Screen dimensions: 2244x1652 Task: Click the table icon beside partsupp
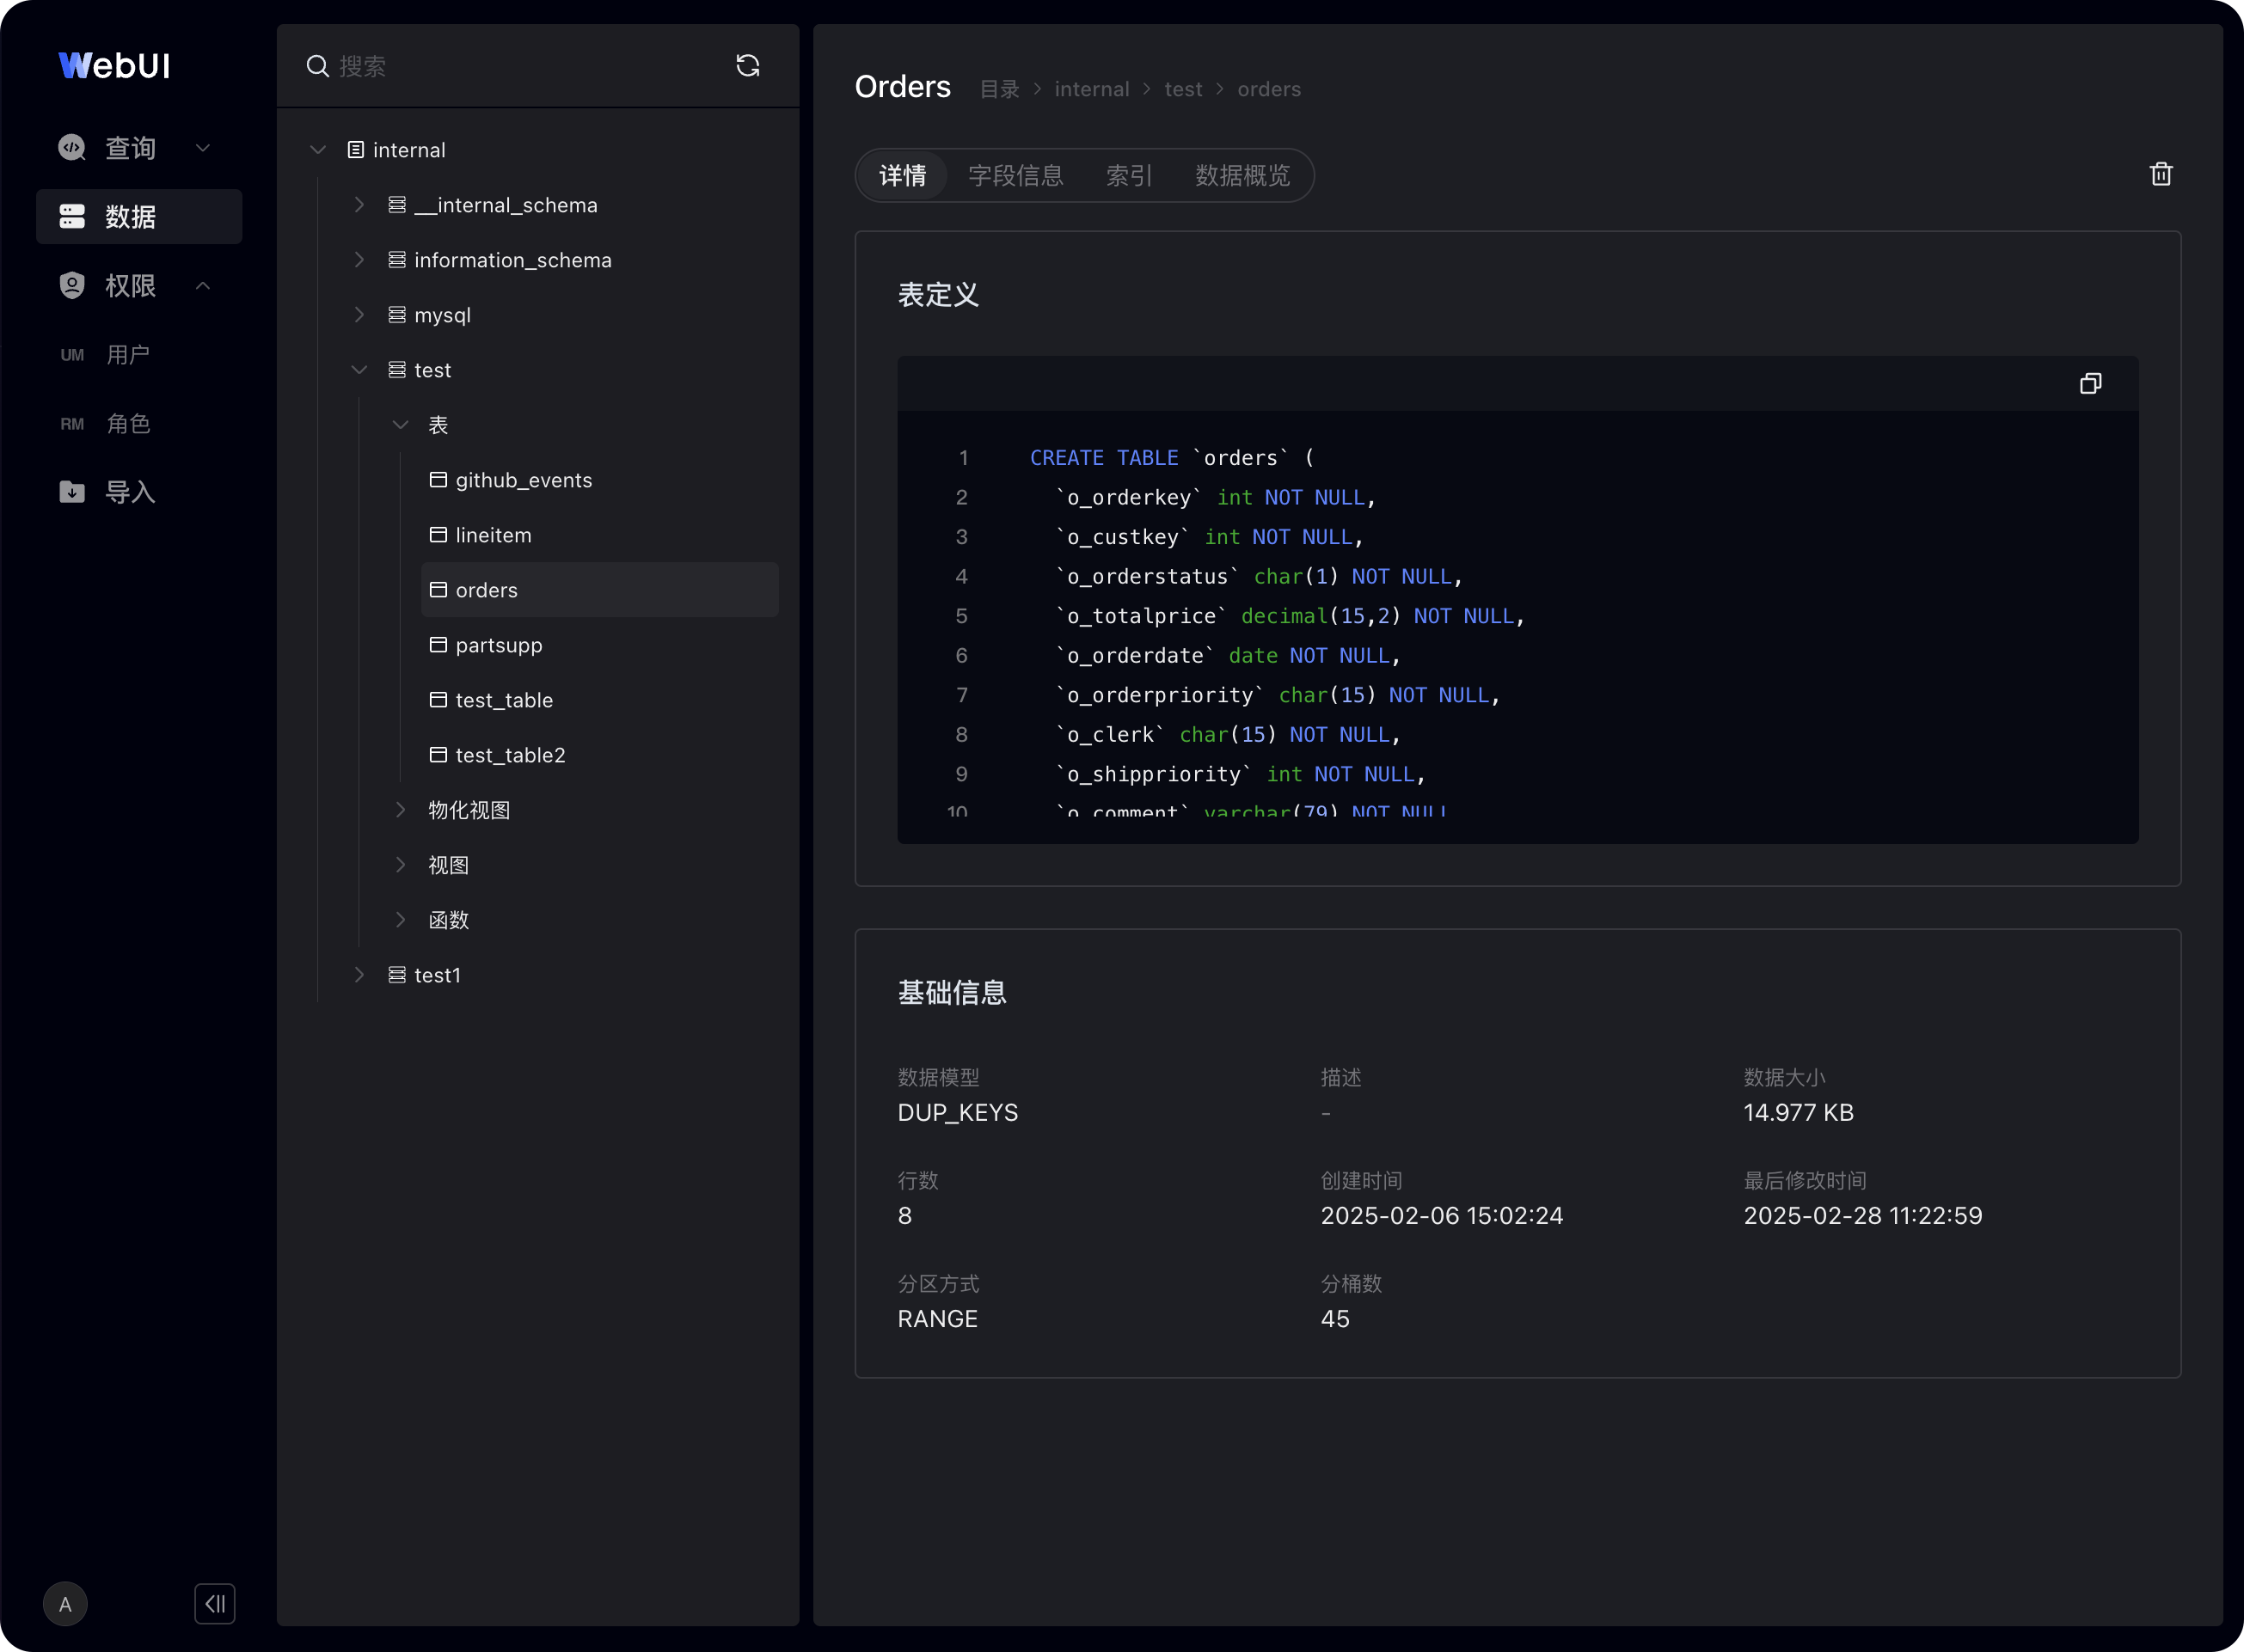(438, 645)
